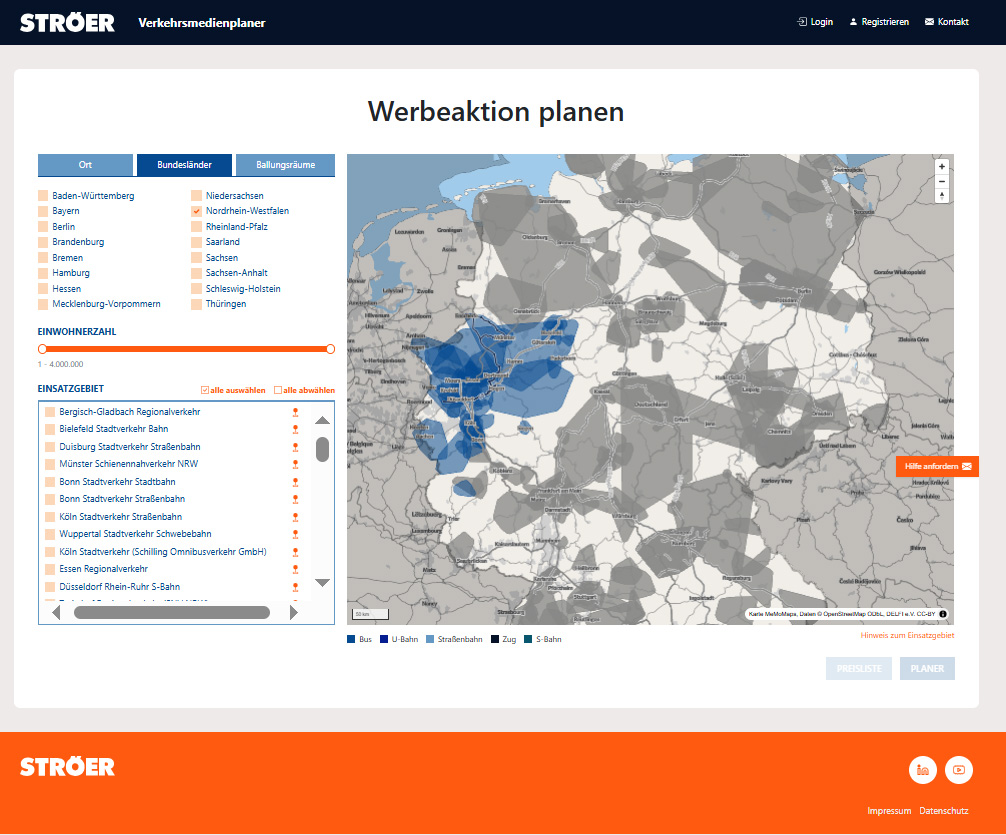Switch to the Ballungsräume tab
Screen dimensions: 1006x835
pyautogui.click(x=286, y=165)
